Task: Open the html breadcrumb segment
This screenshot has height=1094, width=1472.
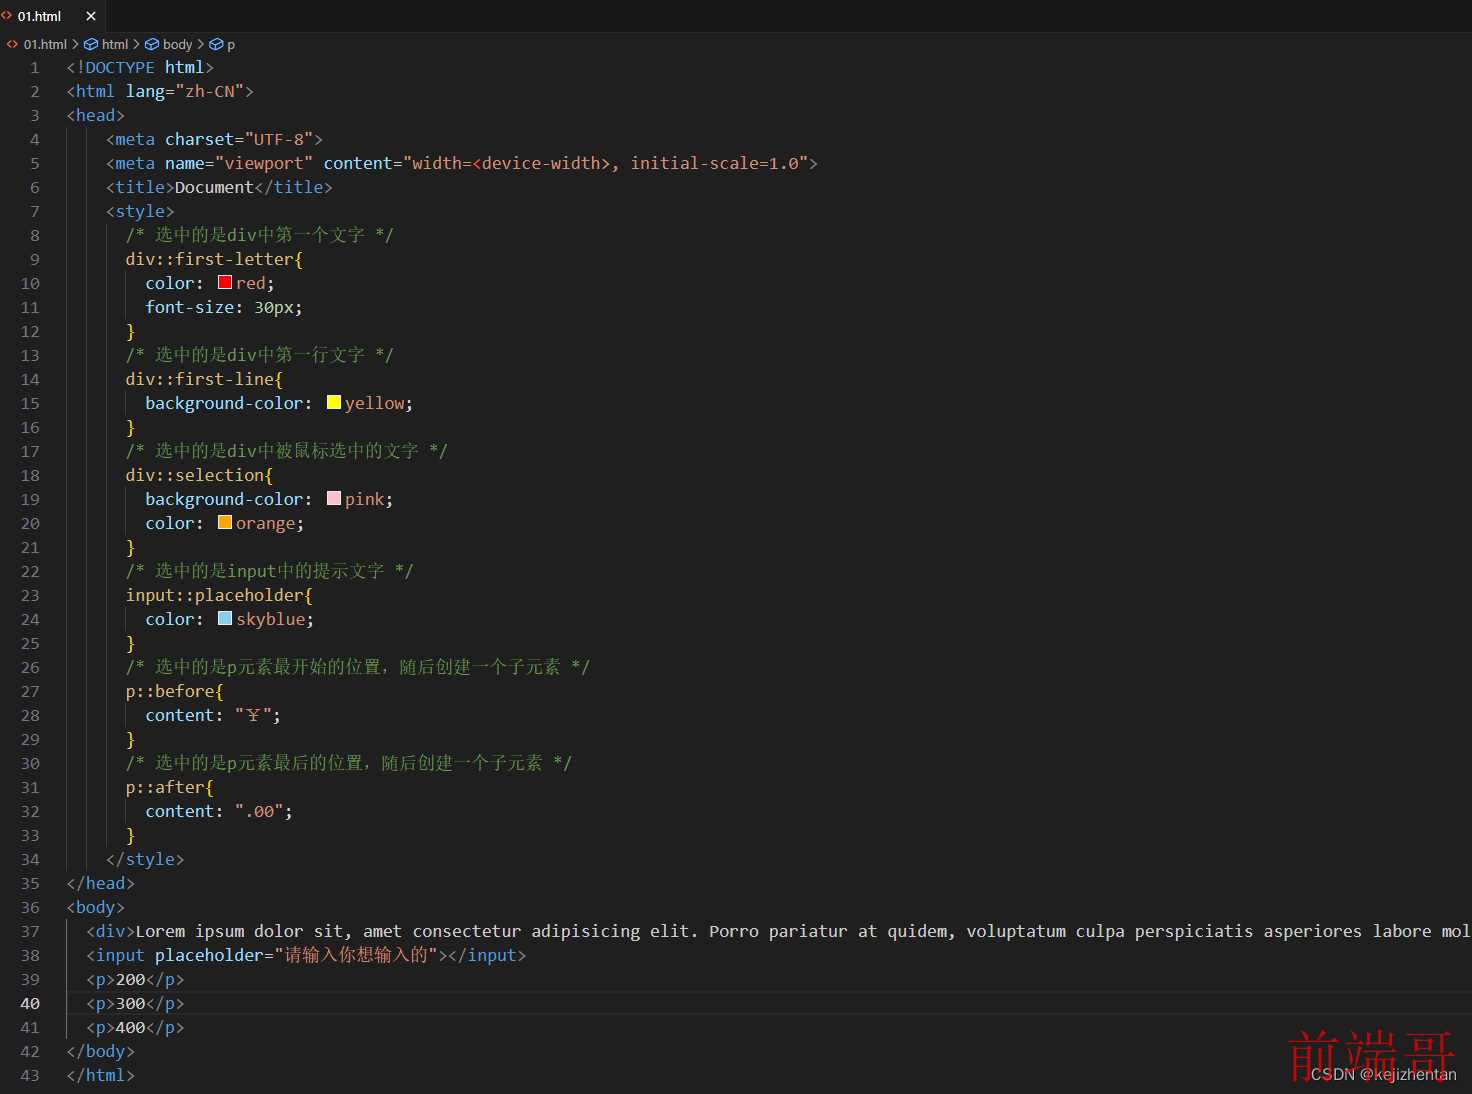Action: click(x=115, y=44)
